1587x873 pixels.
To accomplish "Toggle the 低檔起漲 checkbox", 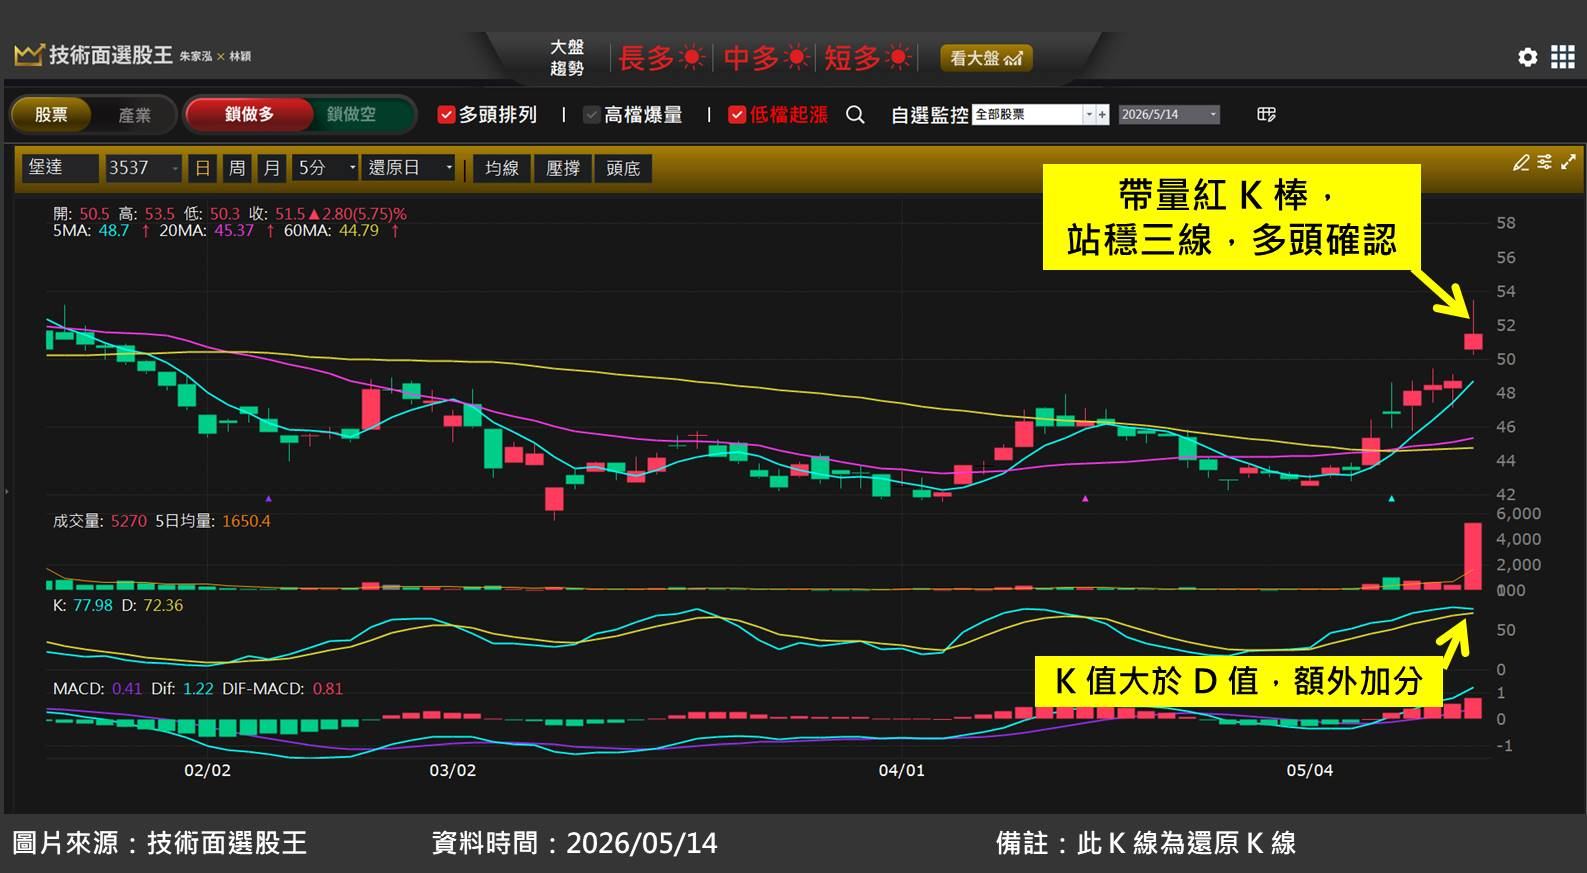I will 737,115.
